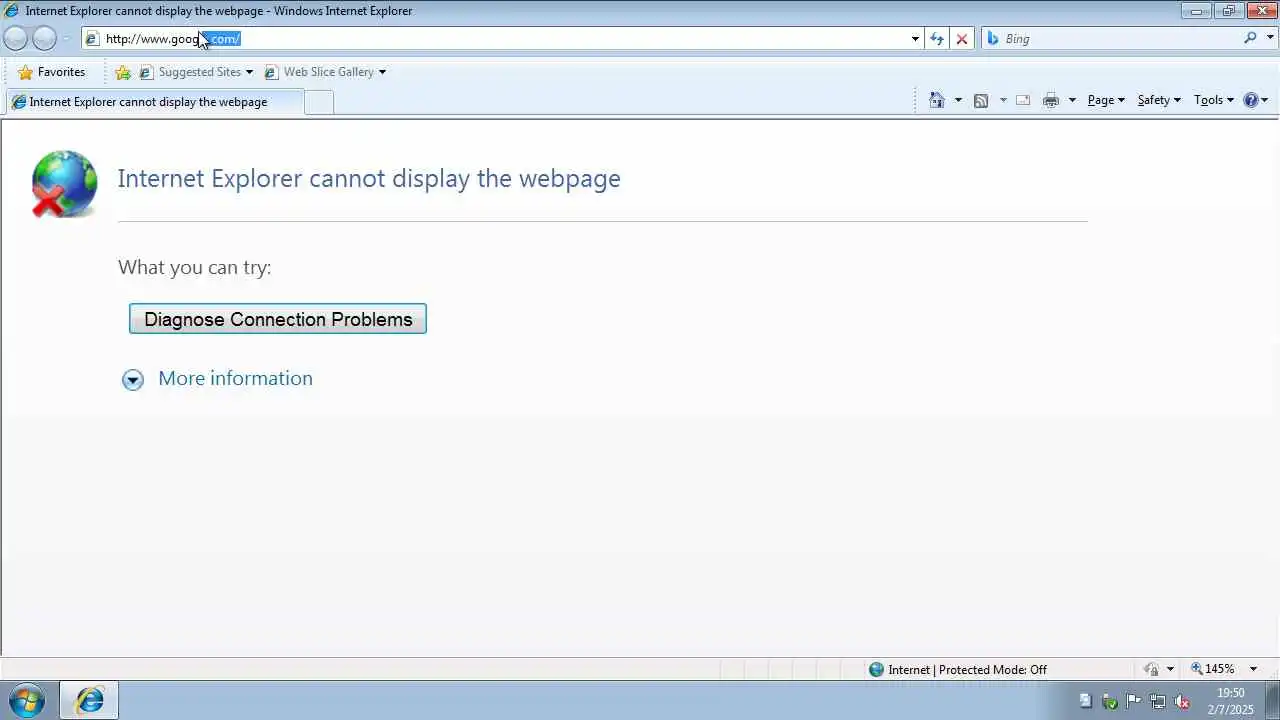Open the zoom level dropdown arrow
This screenshot has height=720, width=1280.
pos(1253,669)
